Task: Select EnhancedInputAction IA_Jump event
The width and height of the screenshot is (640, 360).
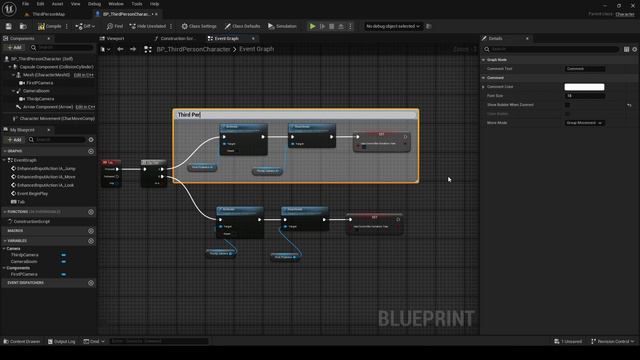Action: (46, 169)
